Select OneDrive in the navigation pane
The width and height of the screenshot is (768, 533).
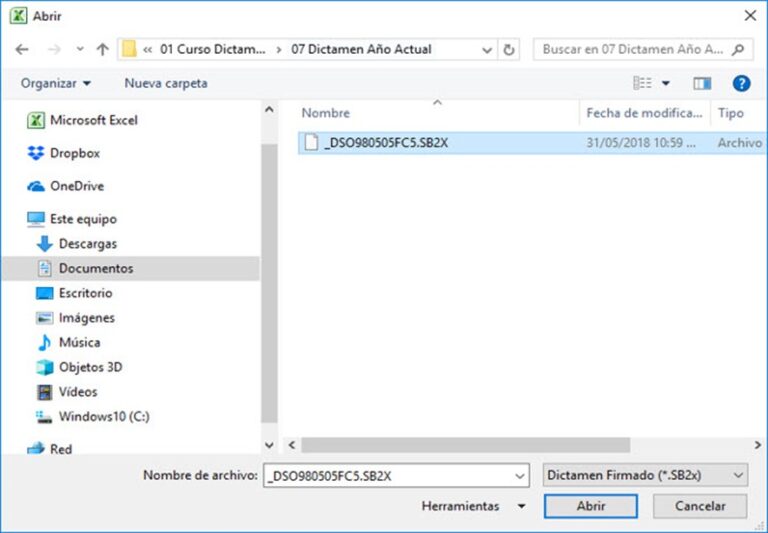(76, 186)
